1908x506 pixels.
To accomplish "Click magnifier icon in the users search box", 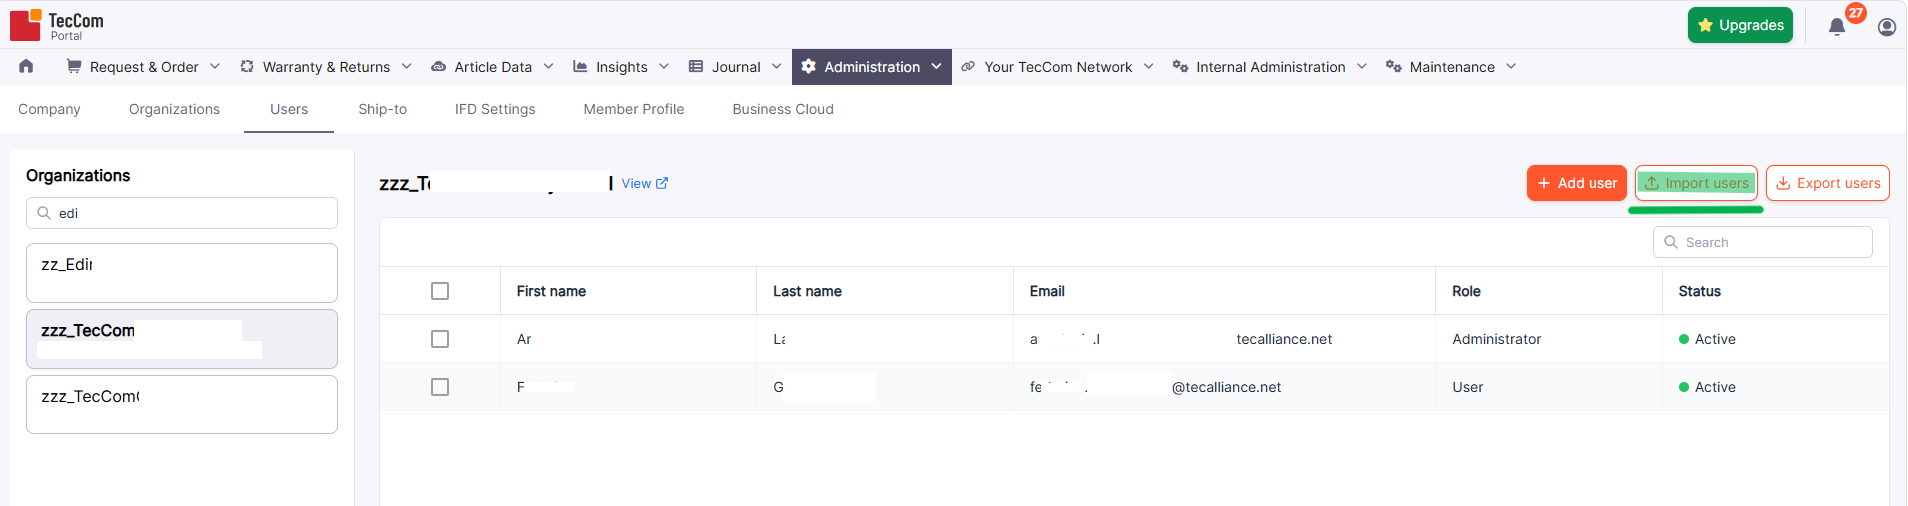I will pyautogui.click(x=1671, y=242).
